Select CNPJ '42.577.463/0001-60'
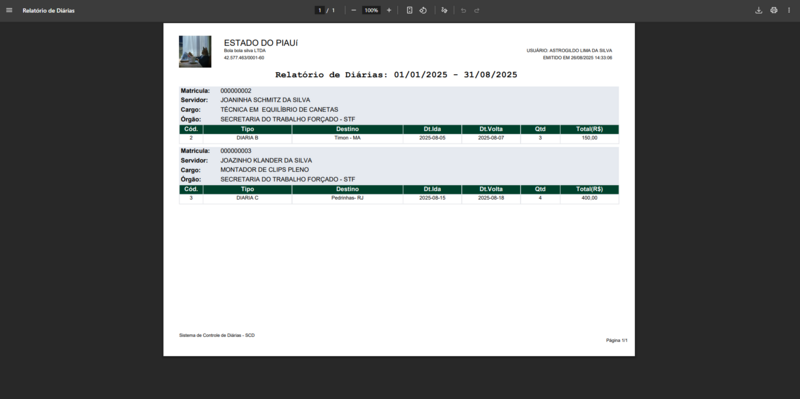The width and height of the screenshot is (800, 399). pyautogui.click(x=244, y=58)
